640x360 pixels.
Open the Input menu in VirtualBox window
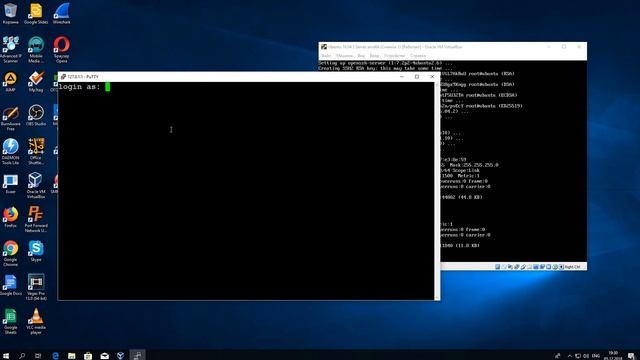tap(374, 56)
